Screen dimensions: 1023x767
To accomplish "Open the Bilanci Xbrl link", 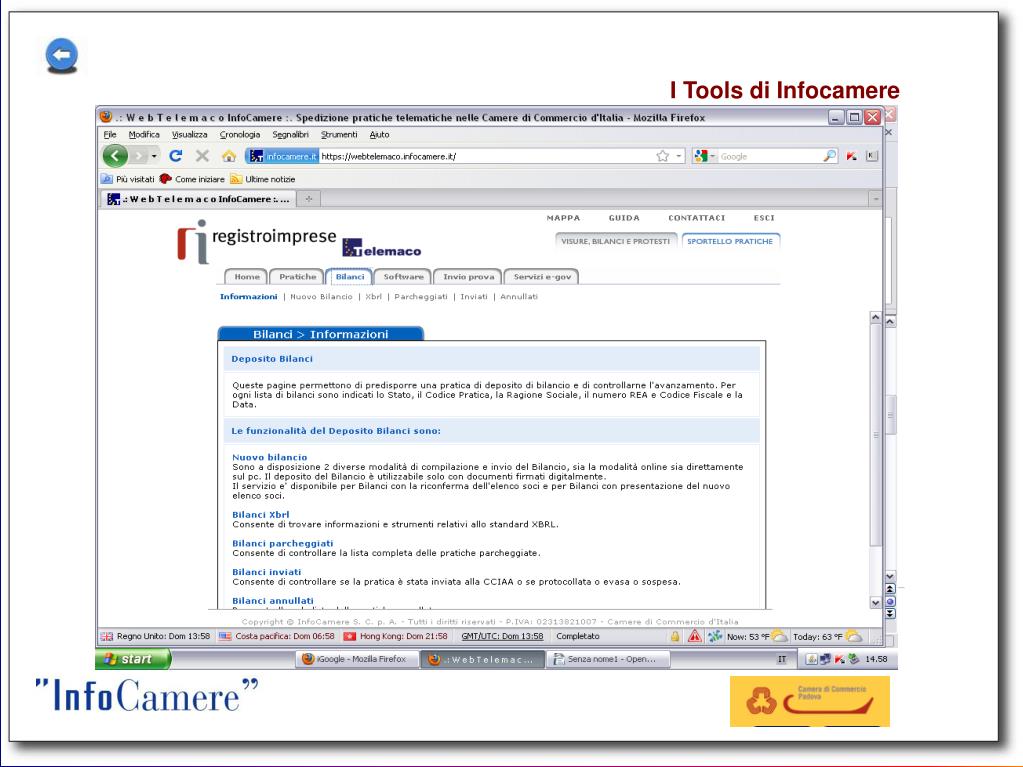I will pos(260,515).
